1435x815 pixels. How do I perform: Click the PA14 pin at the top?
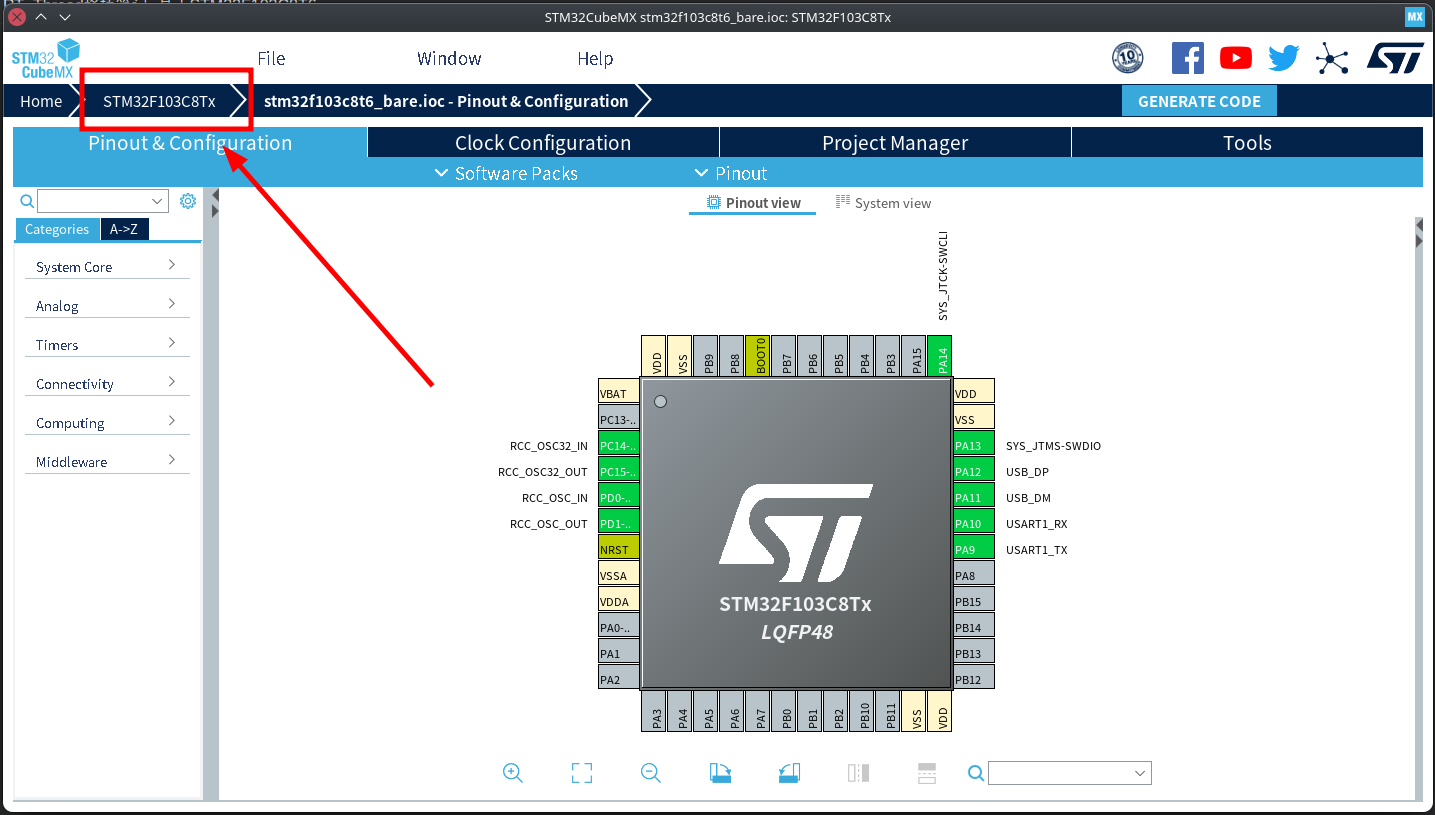coord(939,355)
